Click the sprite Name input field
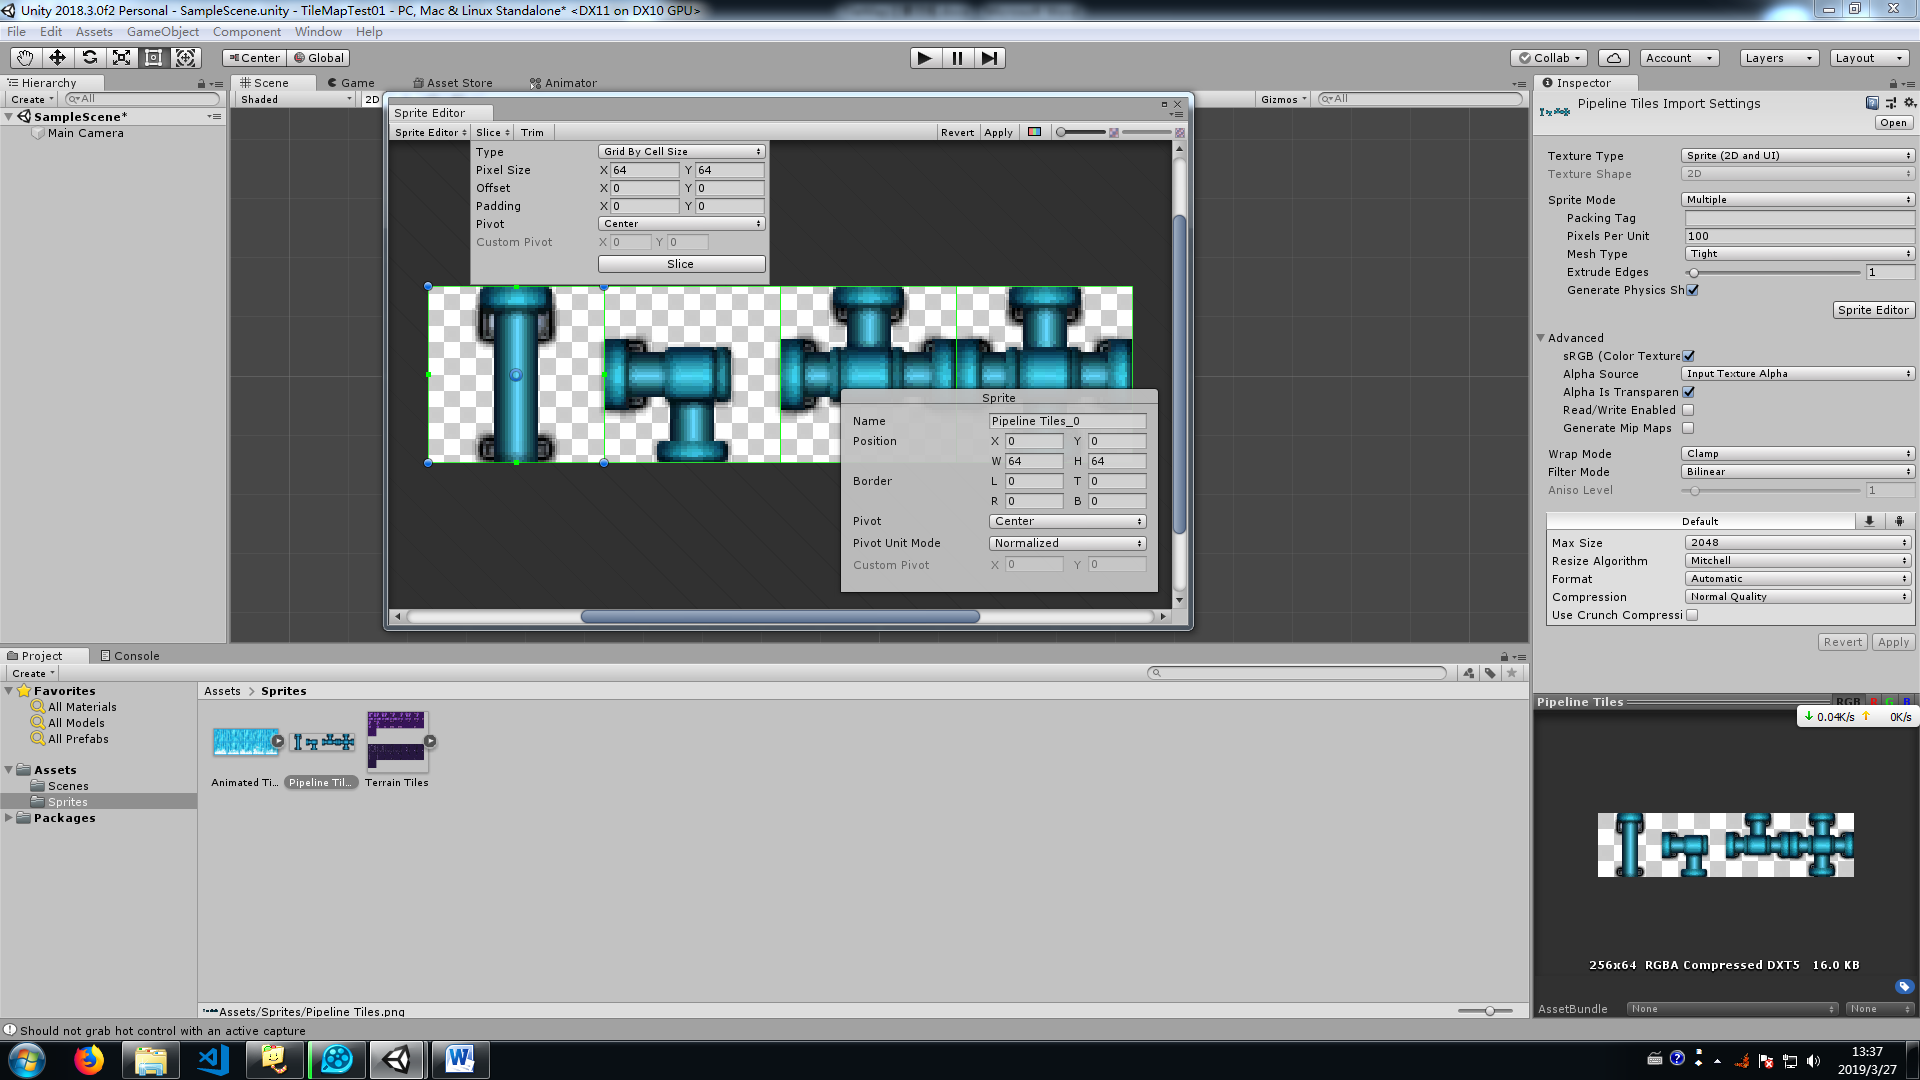1920x1080 pixels. (1066, 421)
